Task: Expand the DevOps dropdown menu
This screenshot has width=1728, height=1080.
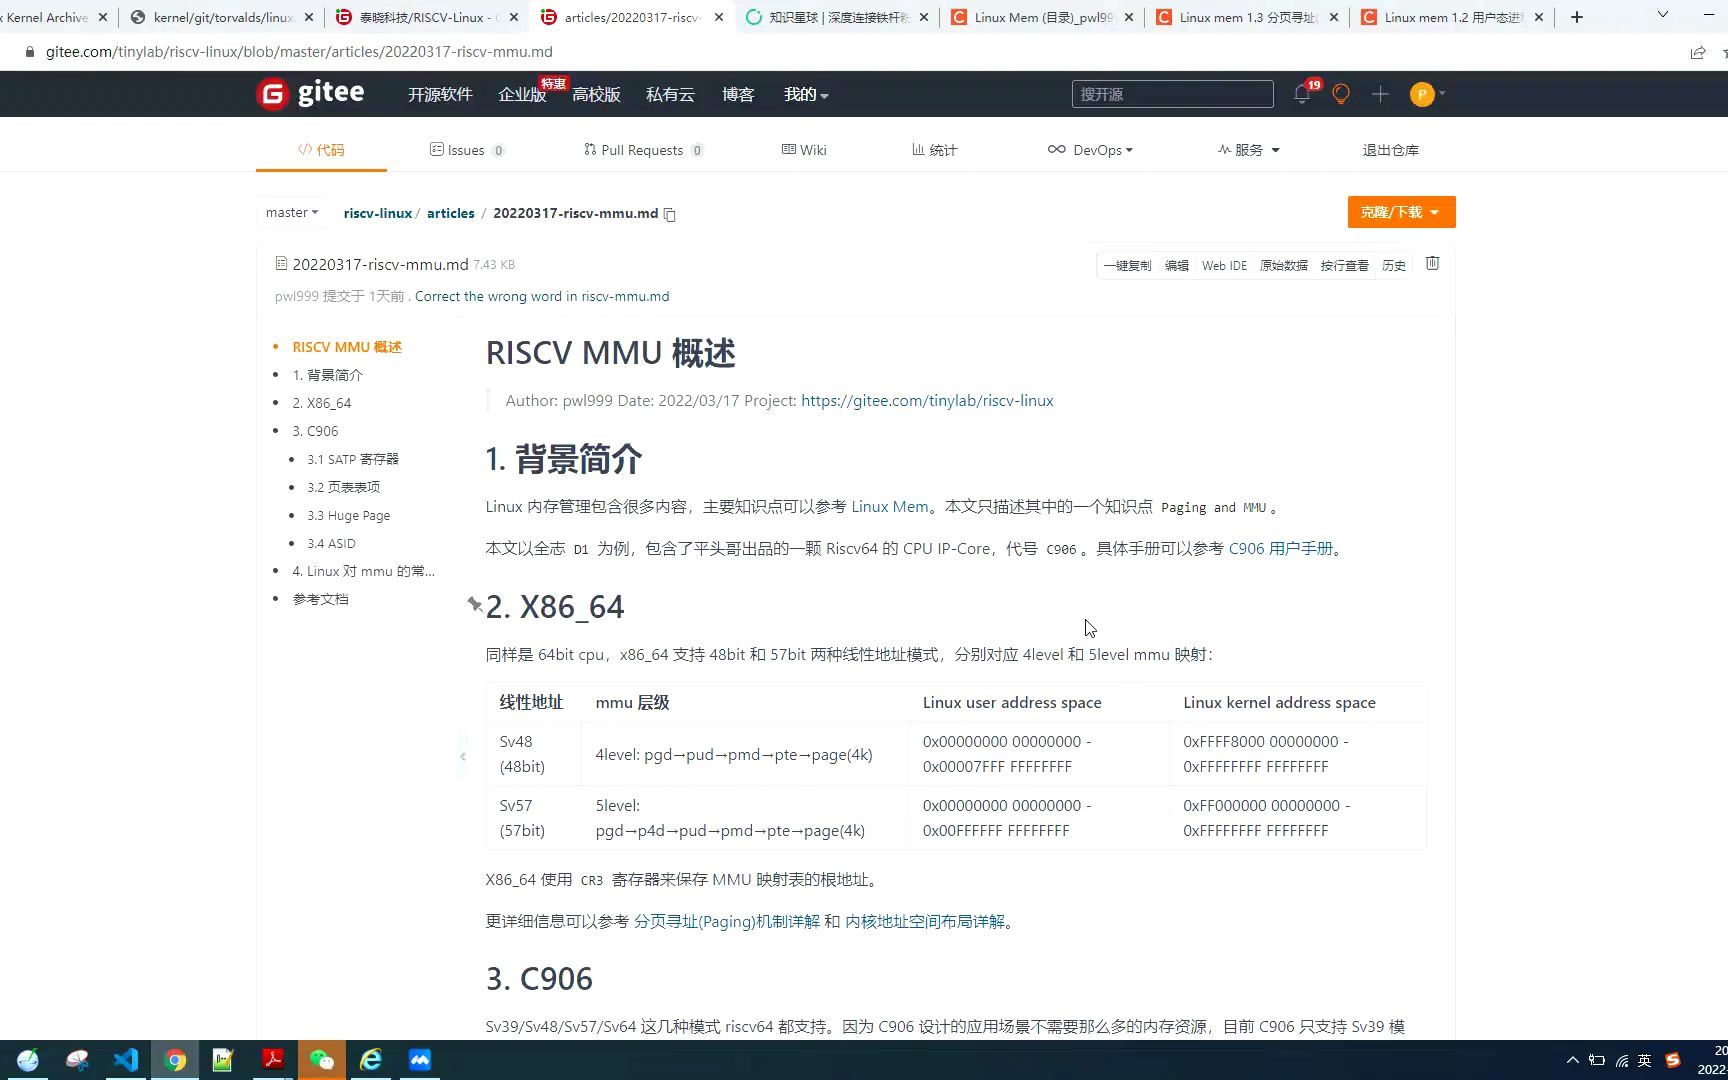Action: tap(1090, 150)
